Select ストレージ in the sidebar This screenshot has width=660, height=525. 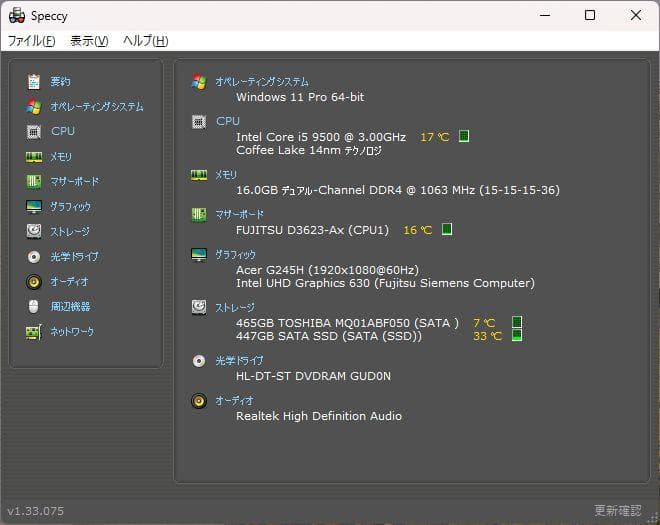point(70,232)
